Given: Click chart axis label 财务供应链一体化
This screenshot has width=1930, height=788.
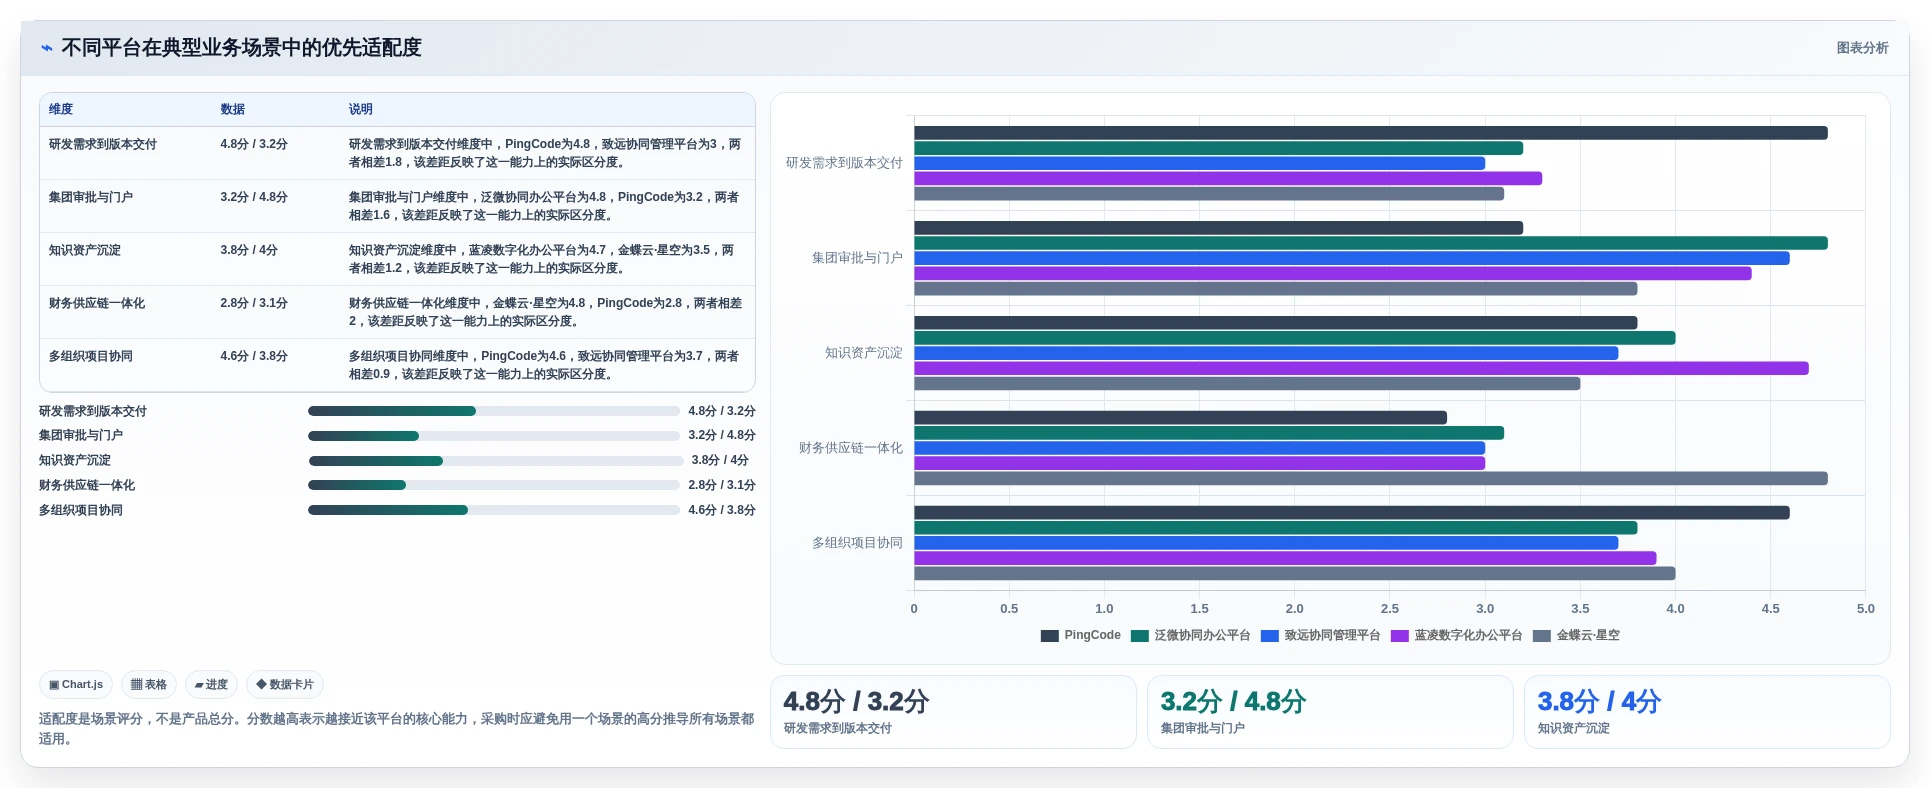Looking at the screenshot, I should pos(850,448).
